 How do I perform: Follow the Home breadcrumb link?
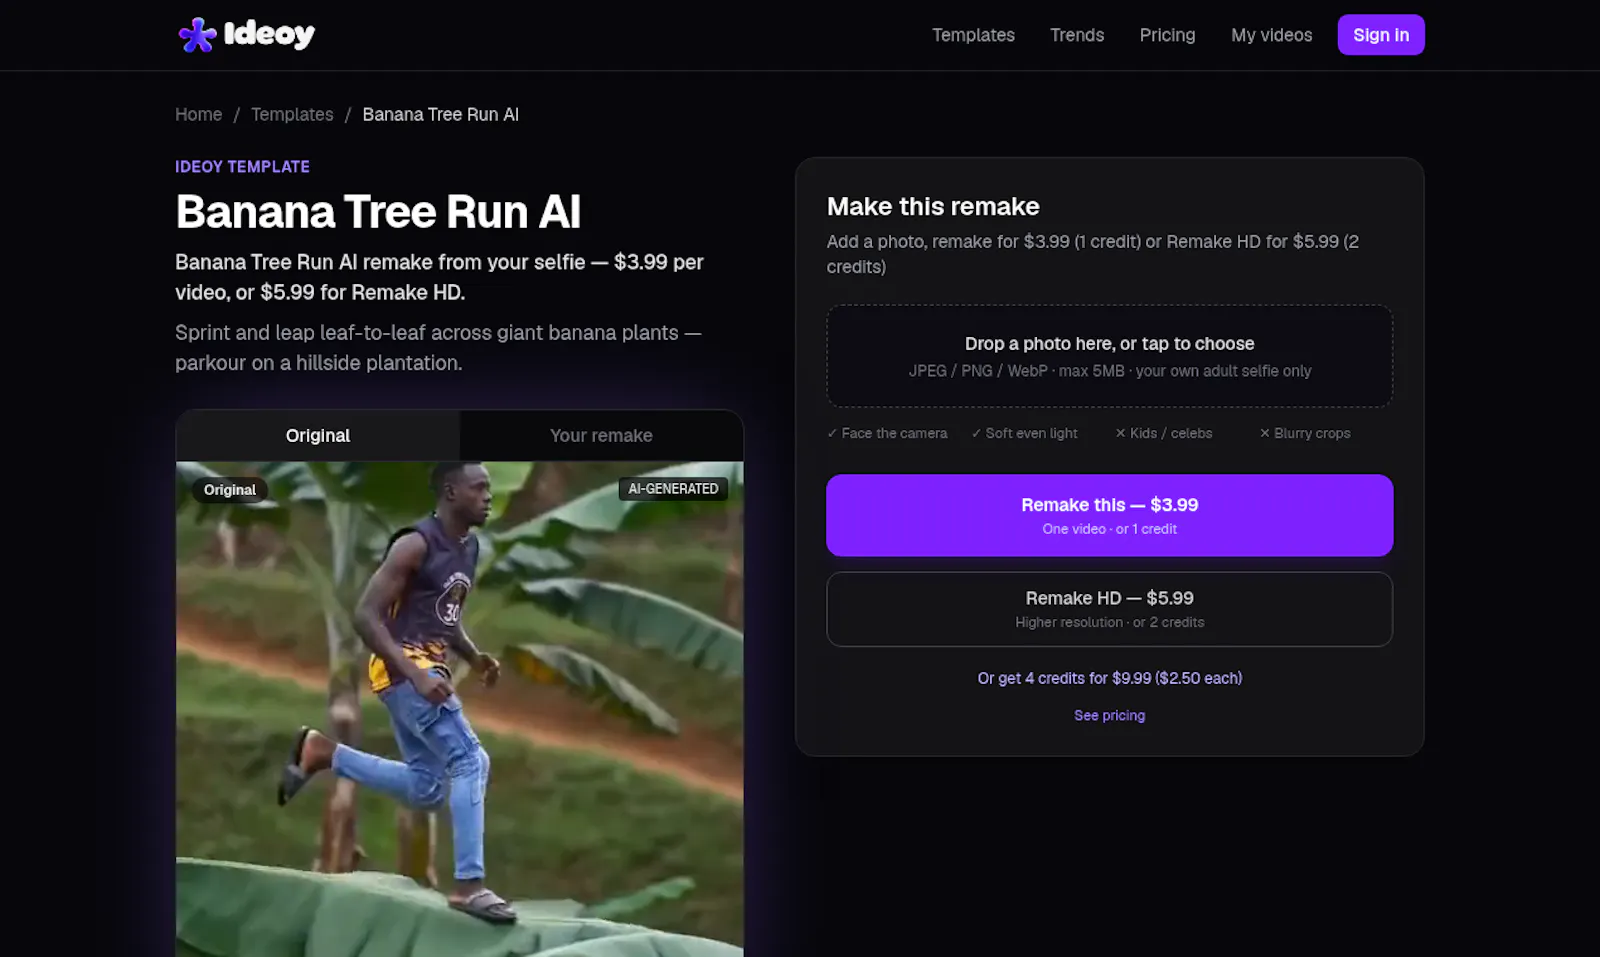[199, 114]
